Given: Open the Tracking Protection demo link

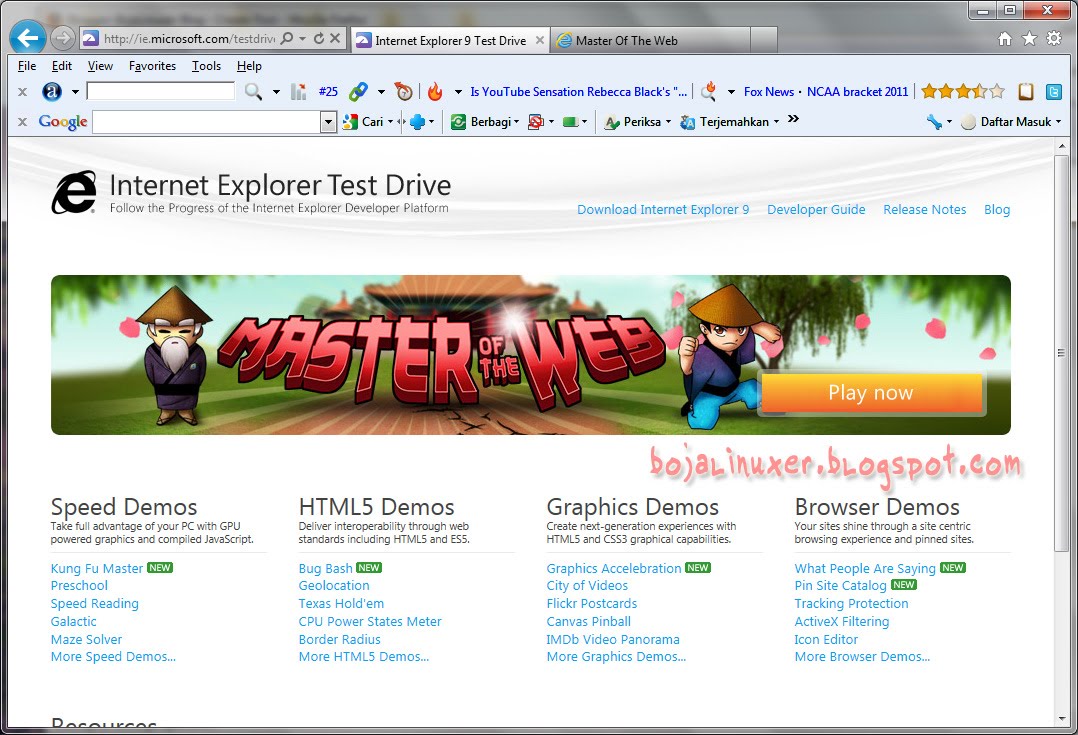Looking at the screenshot, I should click(851, 604).
